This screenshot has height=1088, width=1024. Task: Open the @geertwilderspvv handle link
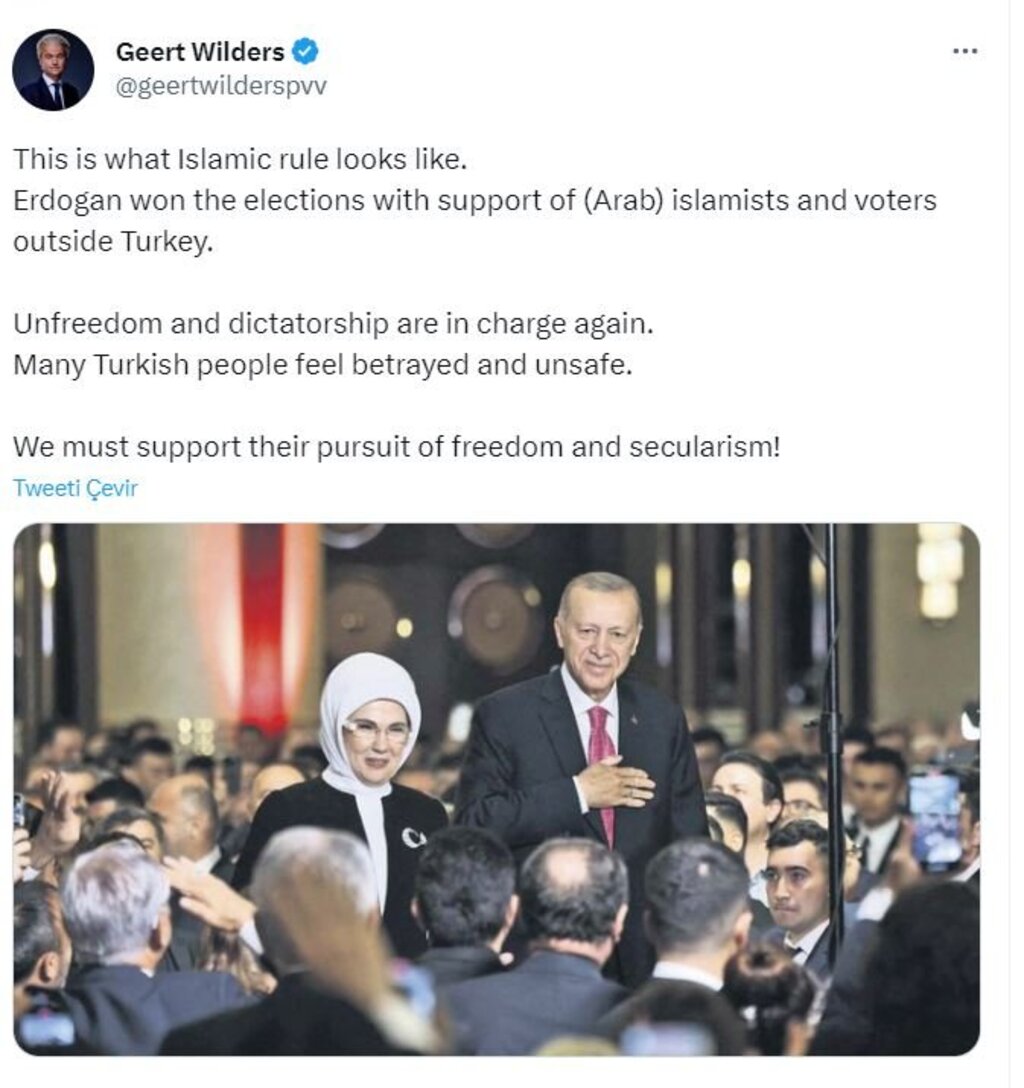click(221, 86)
